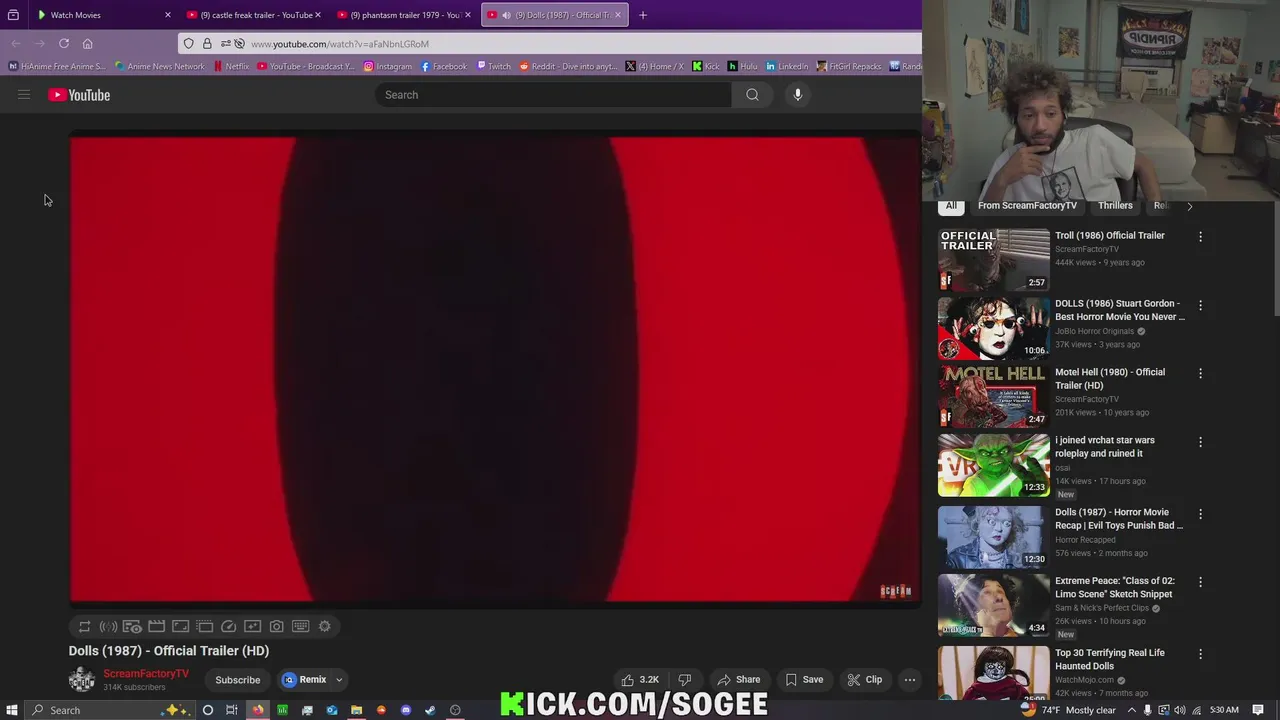This screenshot has width=1280, height=720.
Task: Reload the page in the browser
Action: [x=64, y=44]
